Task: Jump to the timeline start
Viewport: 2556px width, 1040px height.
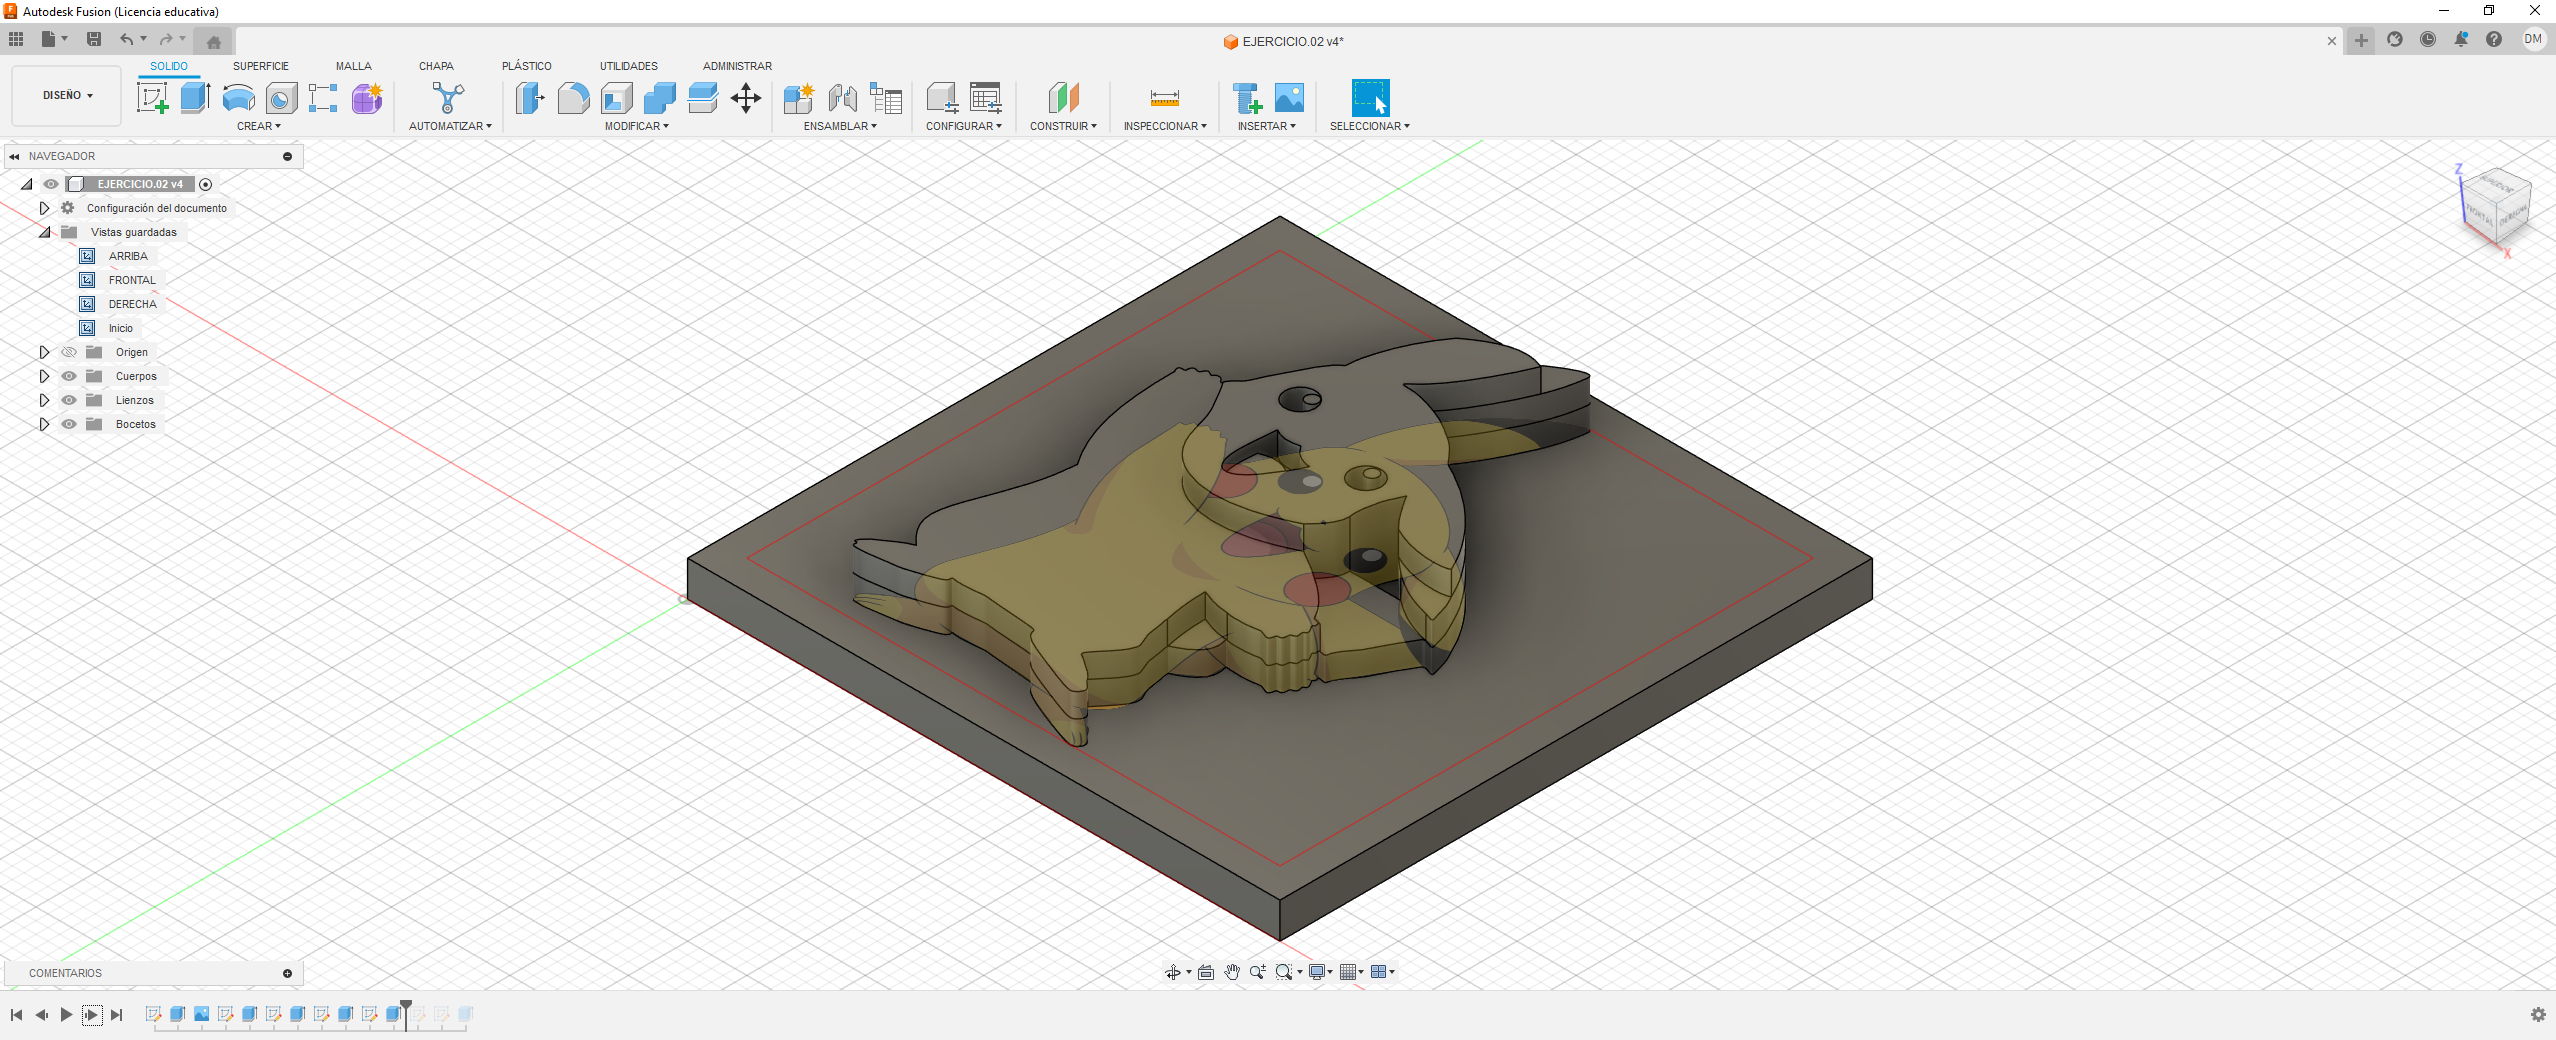Action: pyautogui.click(x=16, y=1014)
